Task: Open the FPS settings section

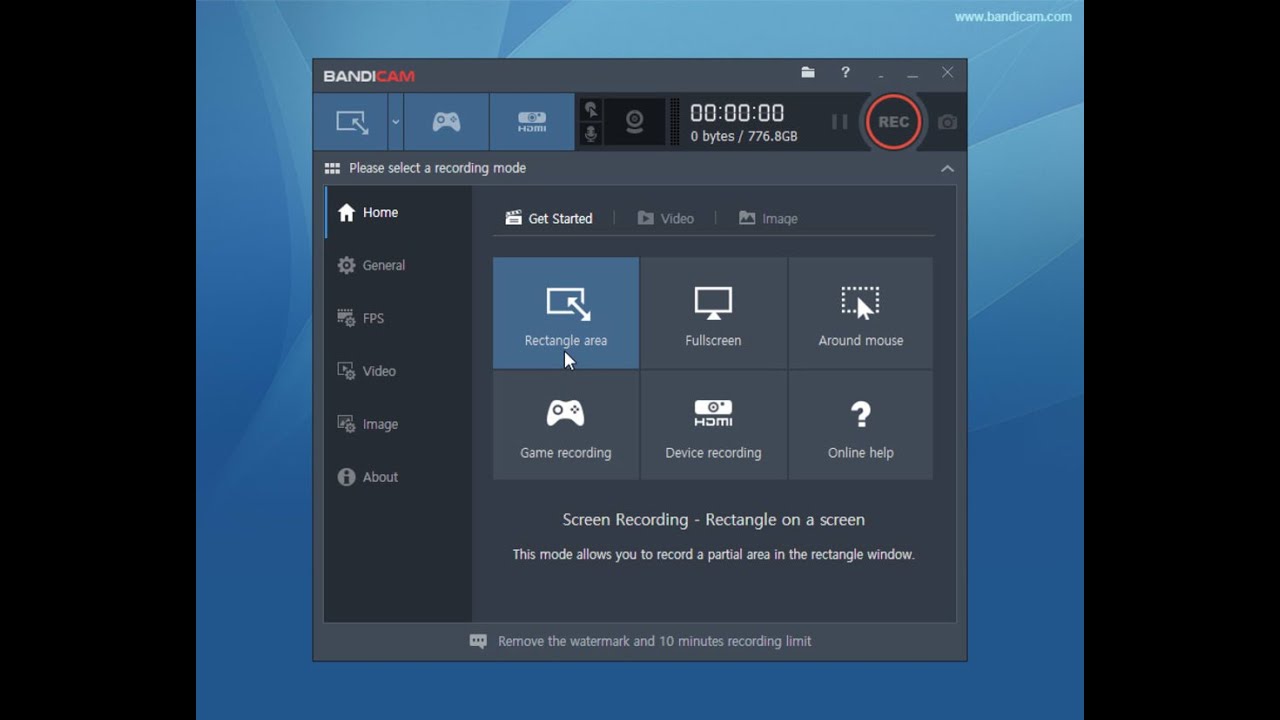Action: coord(398,318)
